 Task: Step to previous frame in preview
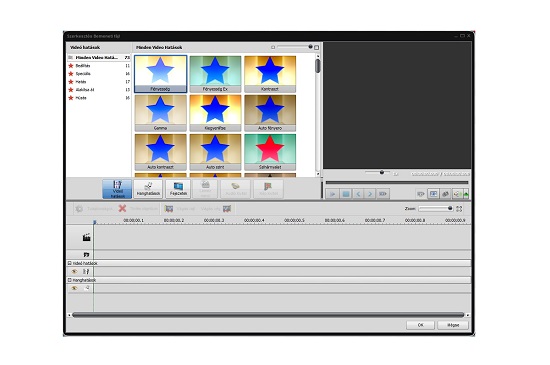pos(358,194)
